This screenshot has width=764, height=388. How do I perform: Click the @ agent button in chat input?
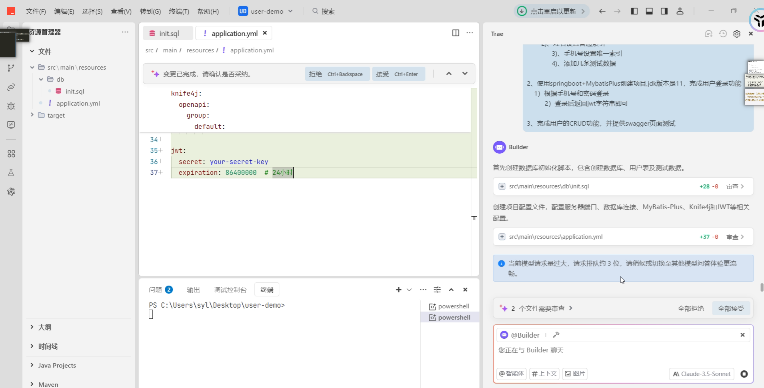pos(512,374)
